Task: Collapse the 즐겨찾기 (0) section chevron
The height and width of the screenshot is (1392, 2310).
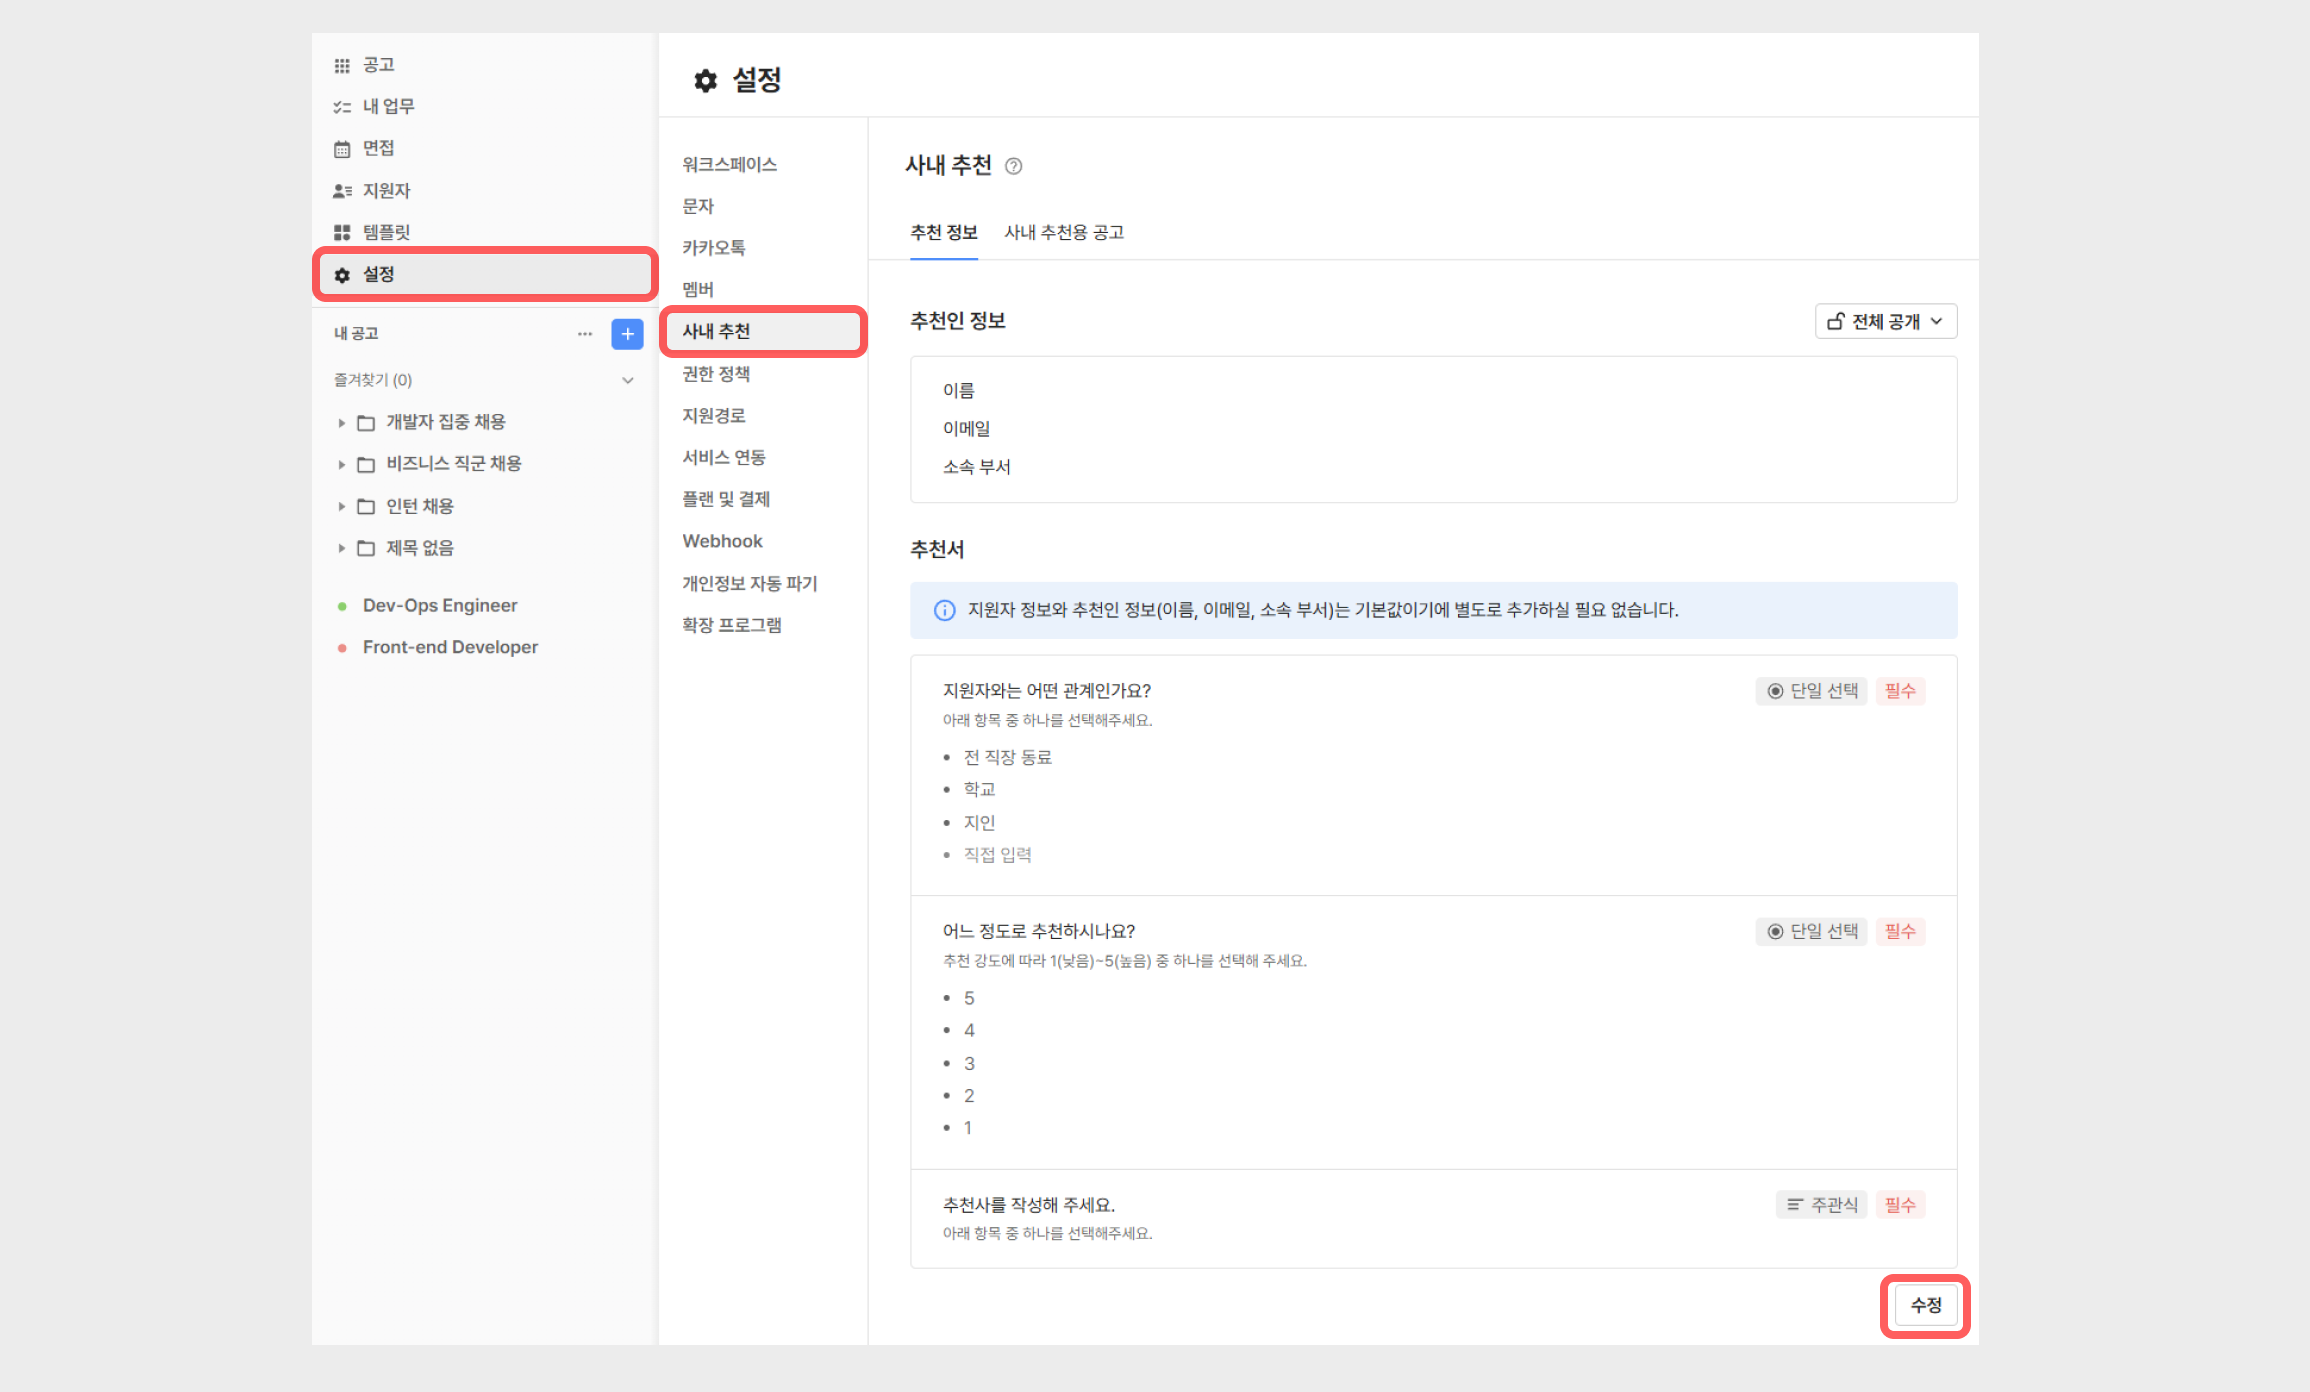Action: [628, 380]
